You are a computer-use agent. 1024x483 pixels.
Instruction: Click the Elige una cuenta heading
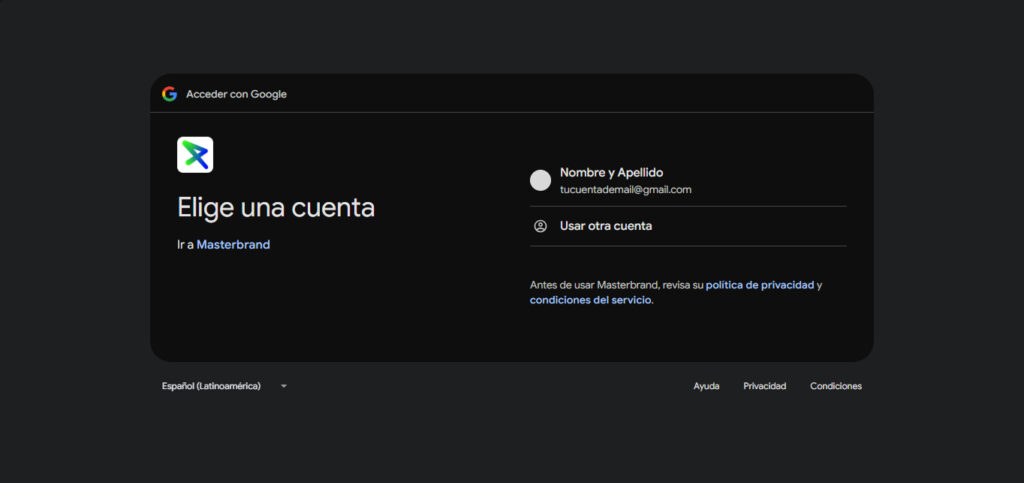point(276,208)
